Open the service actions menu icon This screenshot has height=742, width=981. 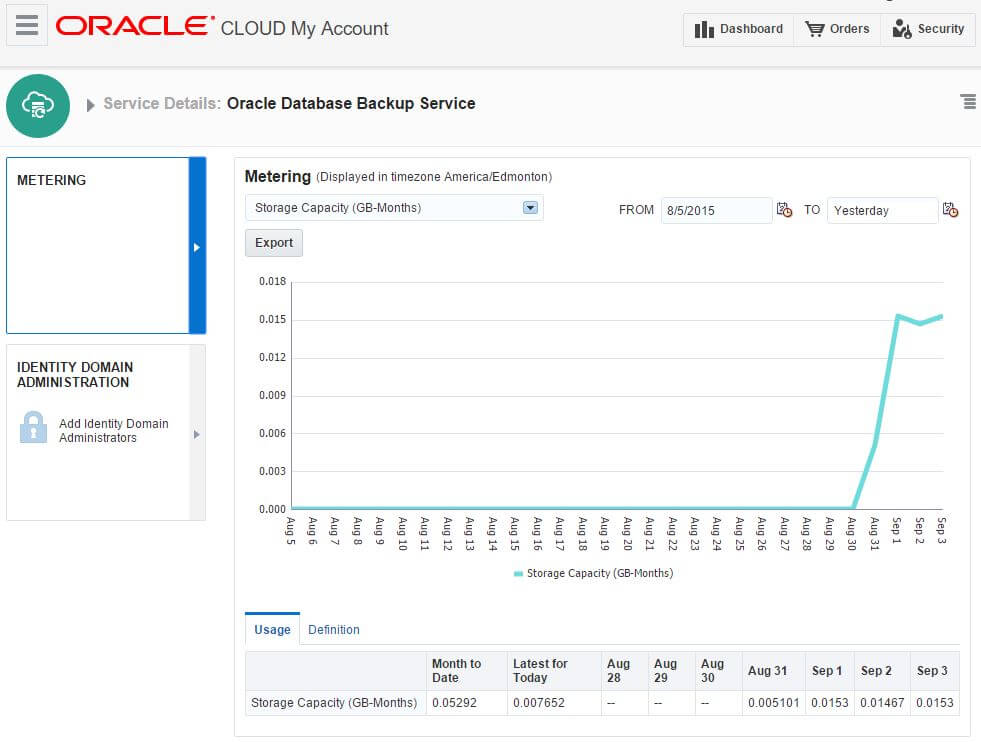[x=967, y=102]
